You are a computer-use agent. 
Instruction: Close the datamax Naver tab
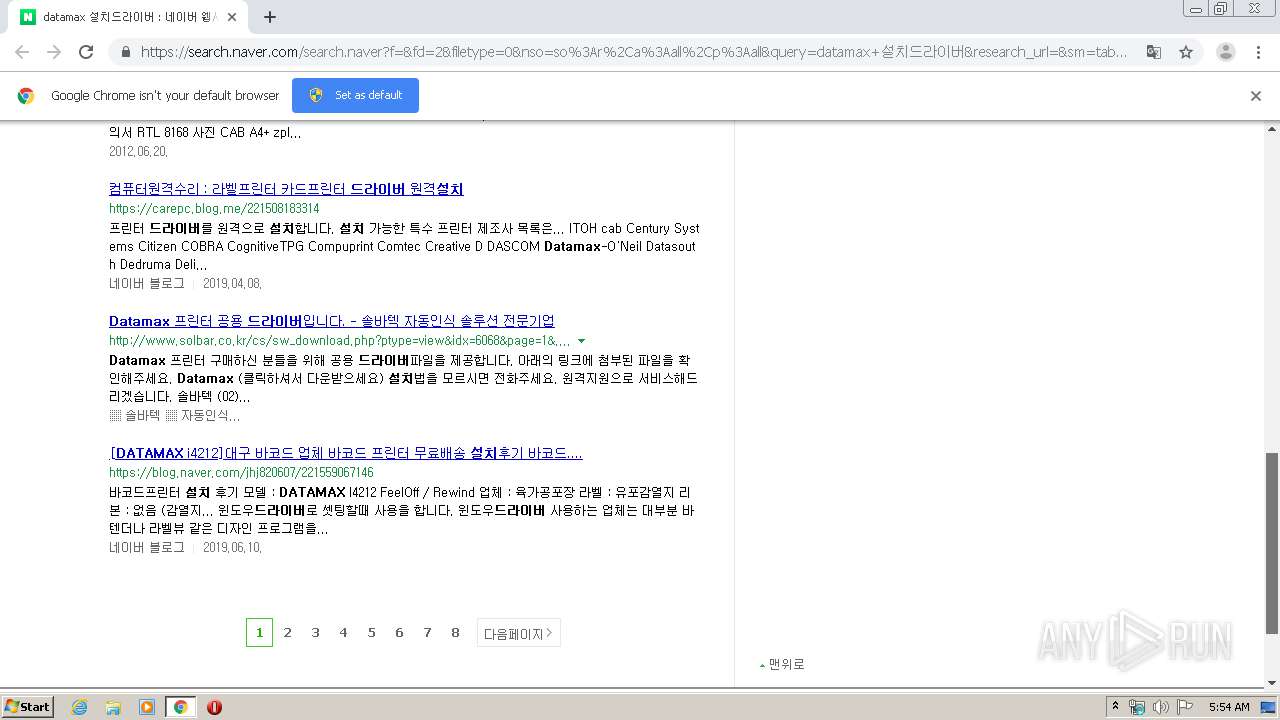[233, 17]
